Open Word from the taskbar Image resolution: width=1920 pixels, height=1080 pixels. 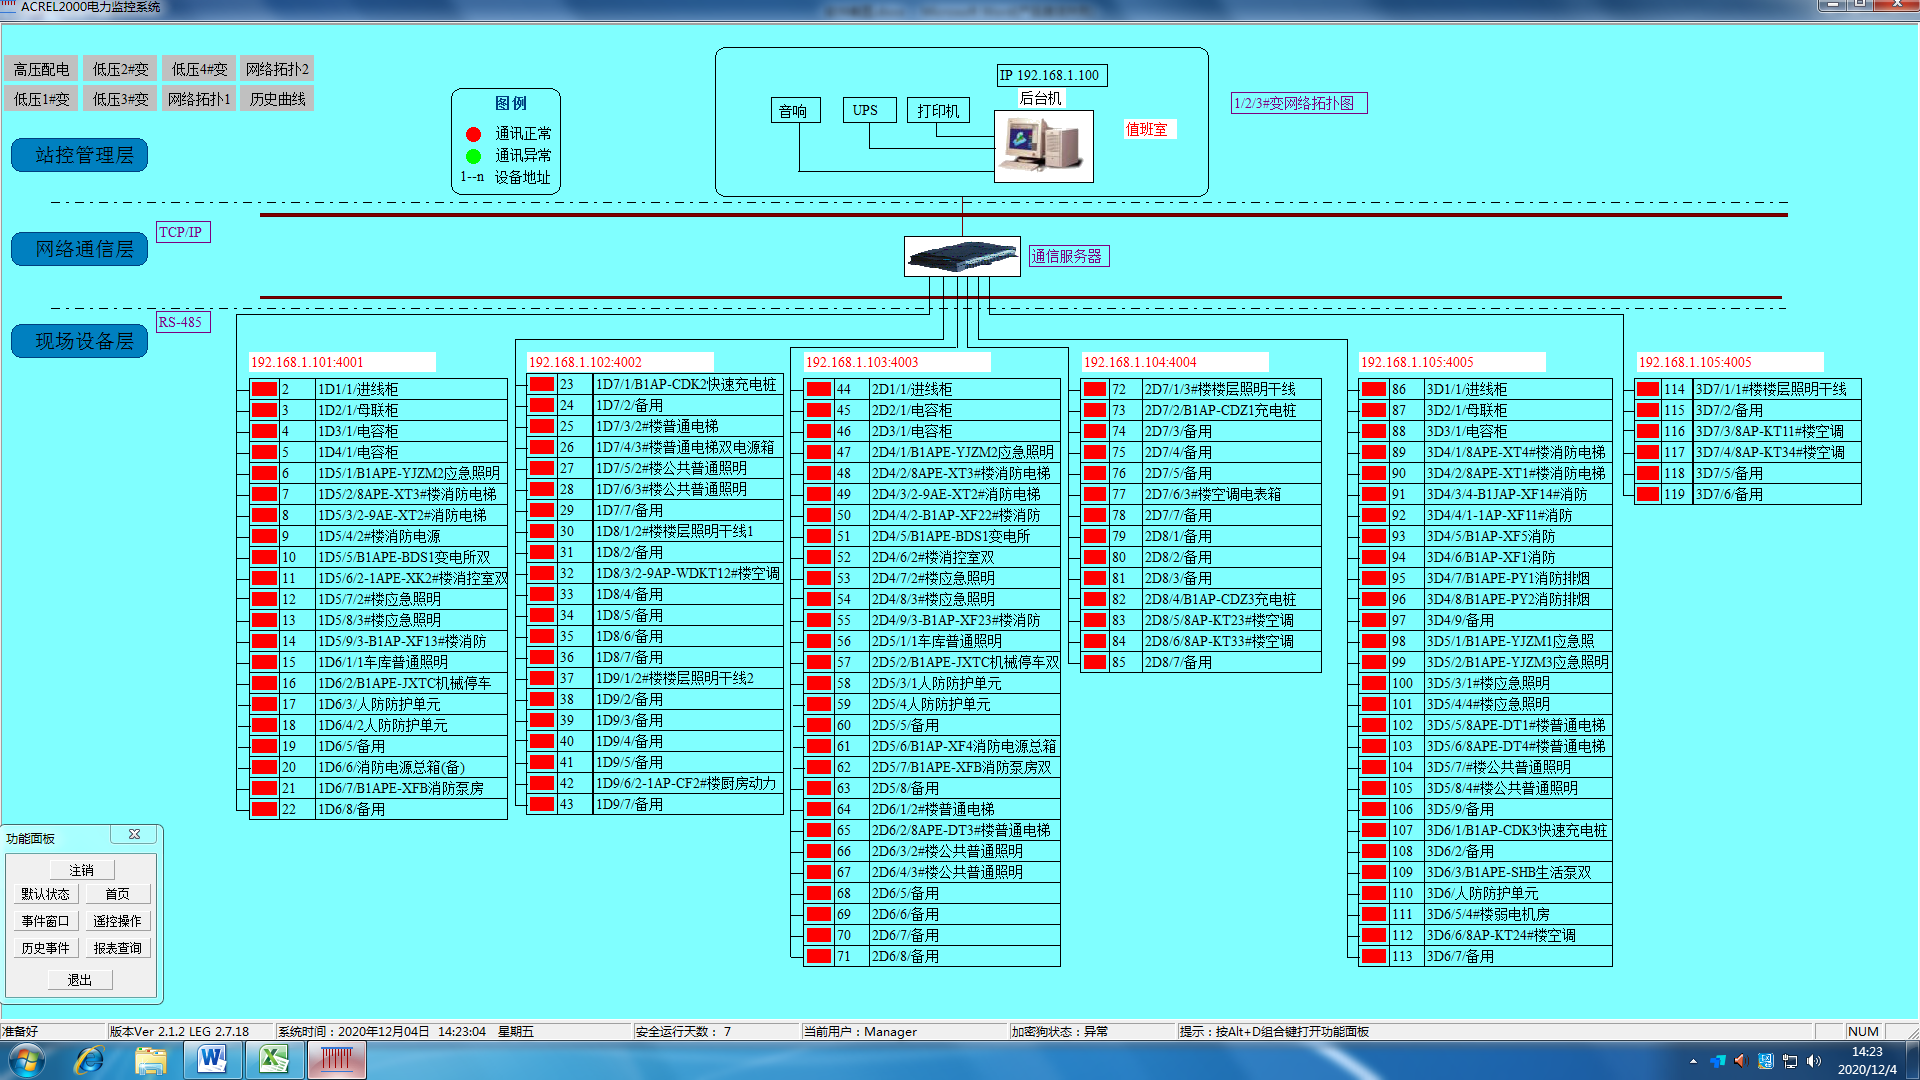pyautogui.click(x=212, y=1059)
